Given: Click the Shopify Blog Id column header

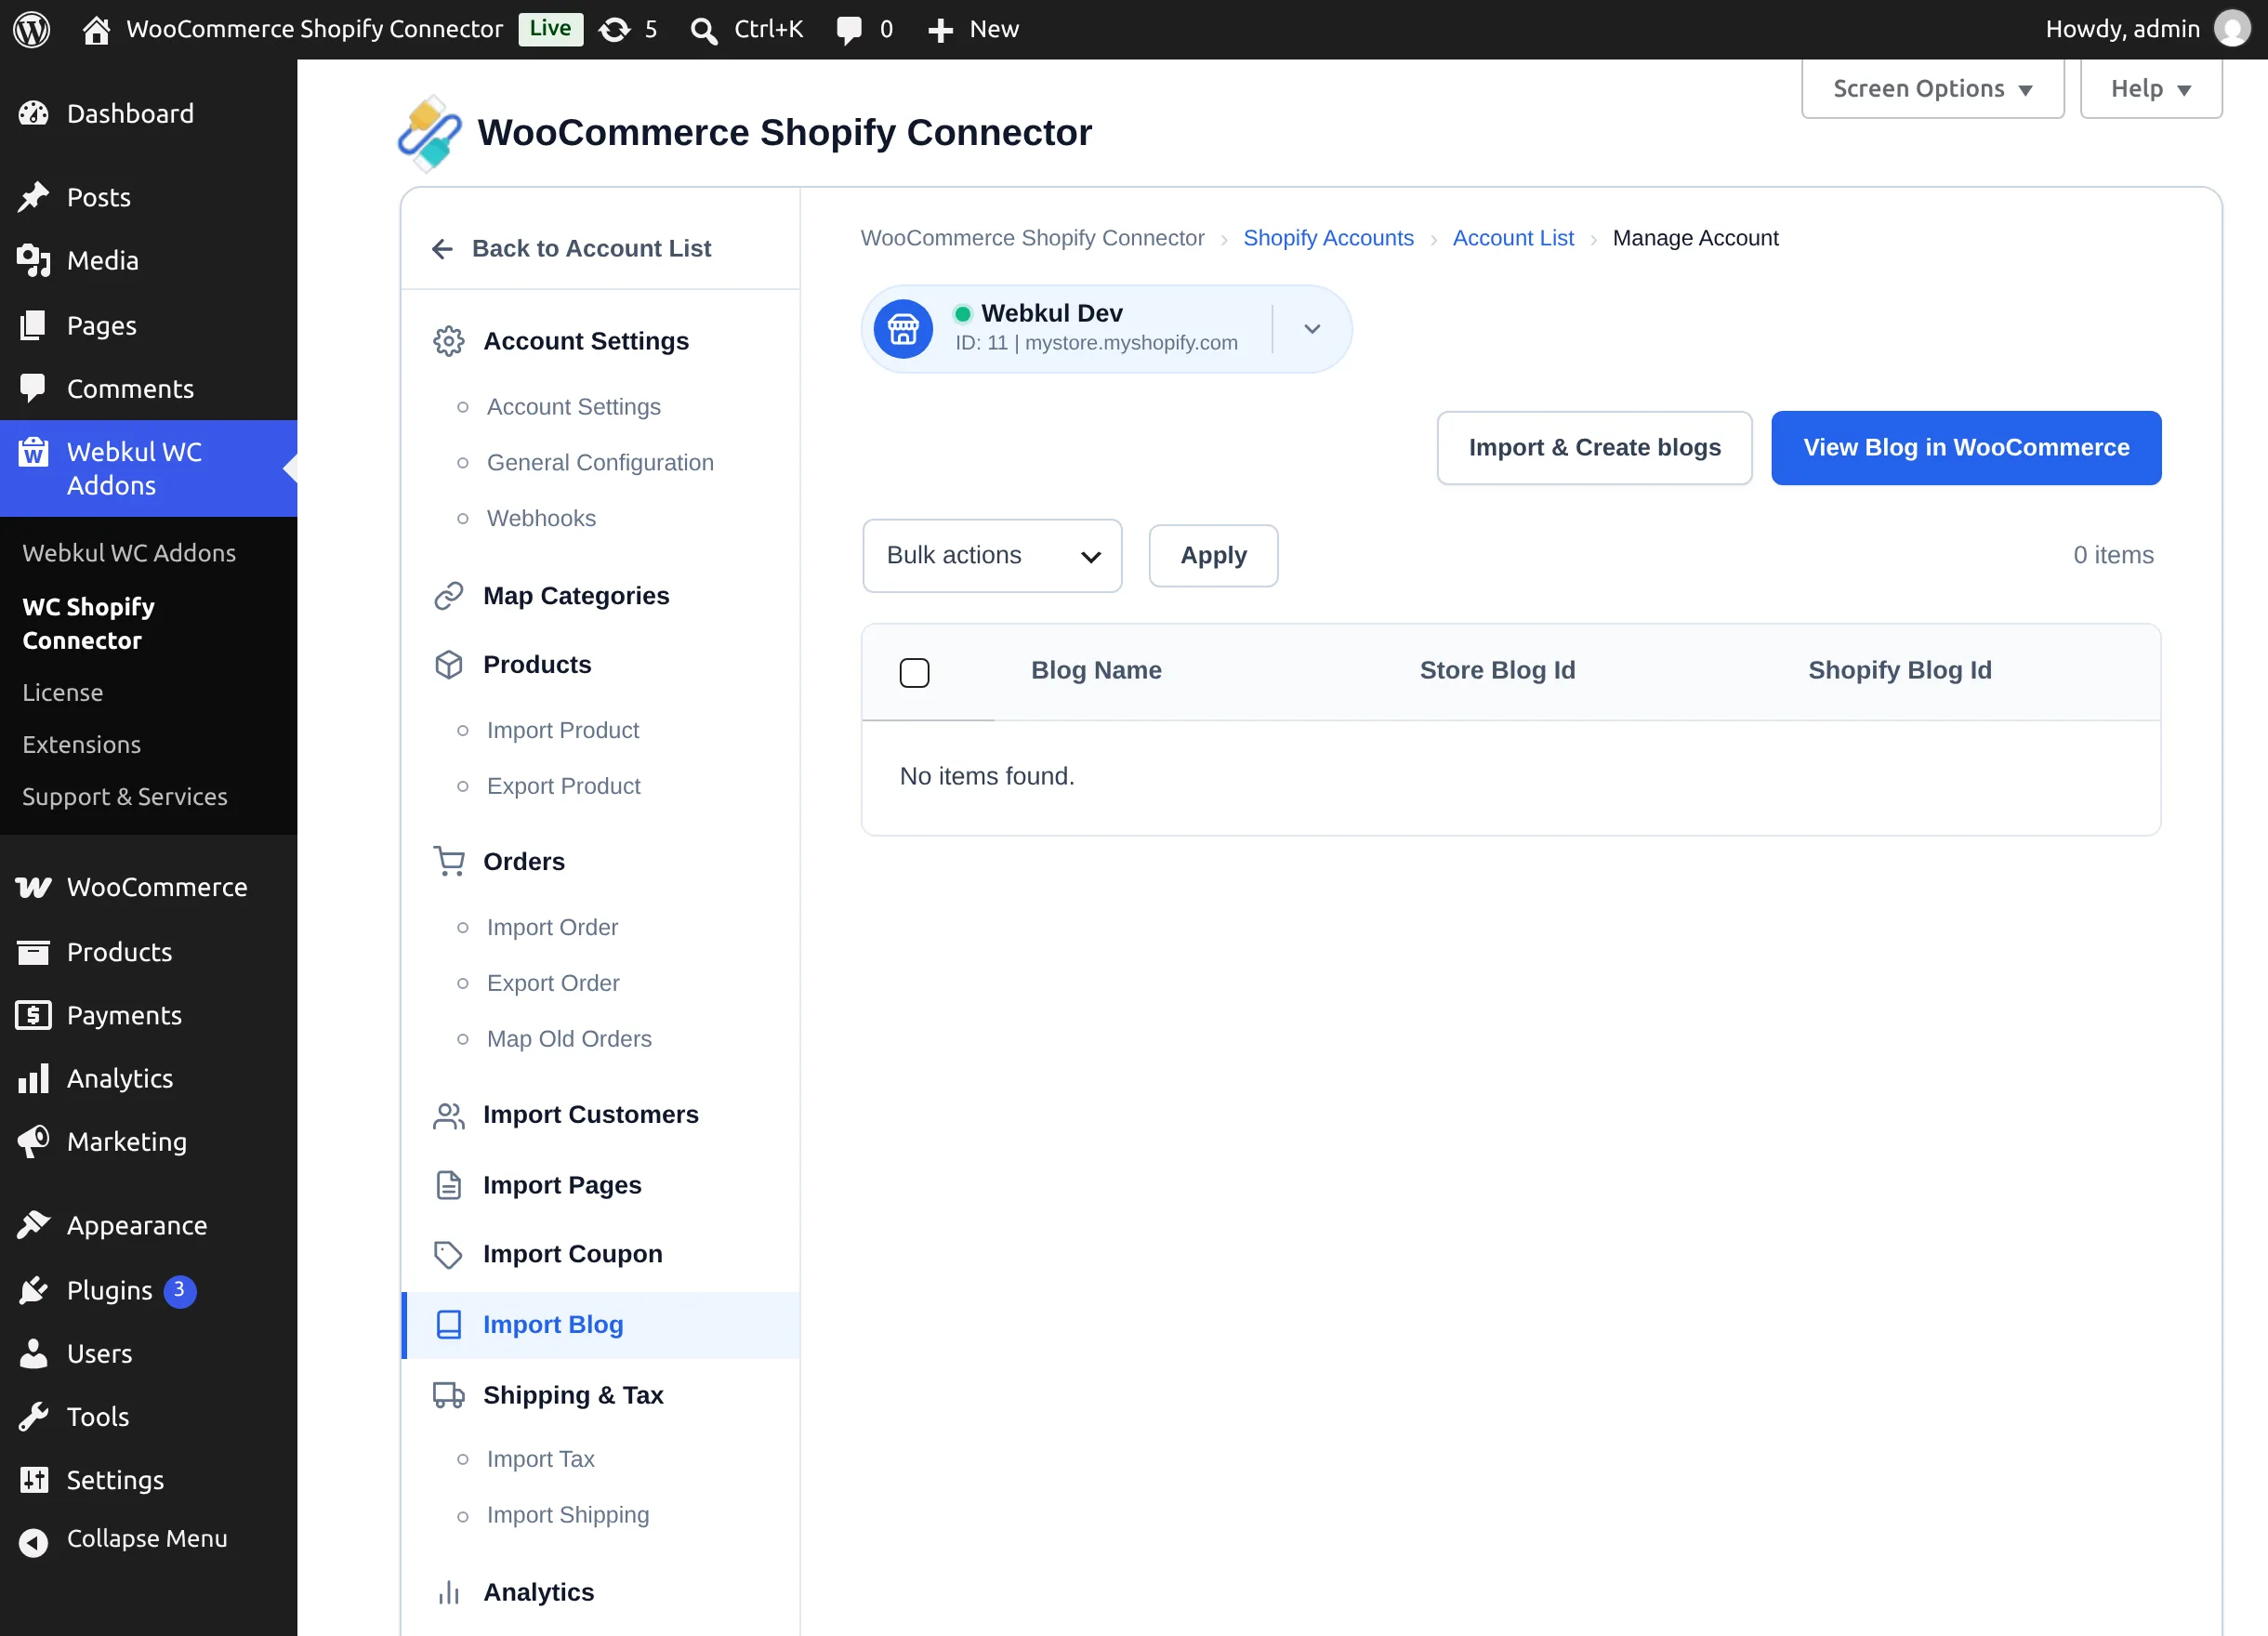Looking at the screenshot, I should tap(1899, 671).
